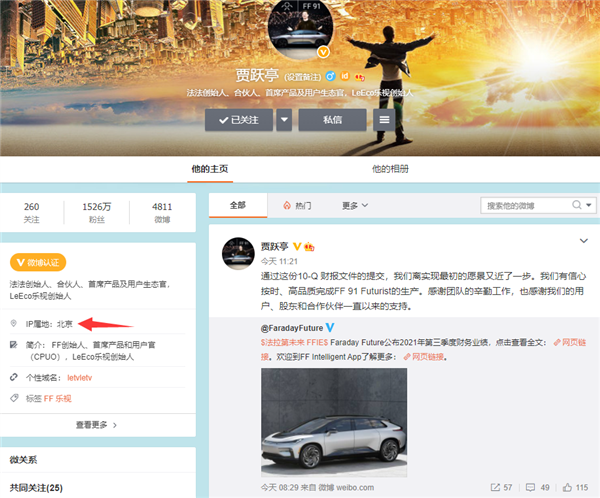
Task: Click the 微关系 section heading
Action: 23,460
